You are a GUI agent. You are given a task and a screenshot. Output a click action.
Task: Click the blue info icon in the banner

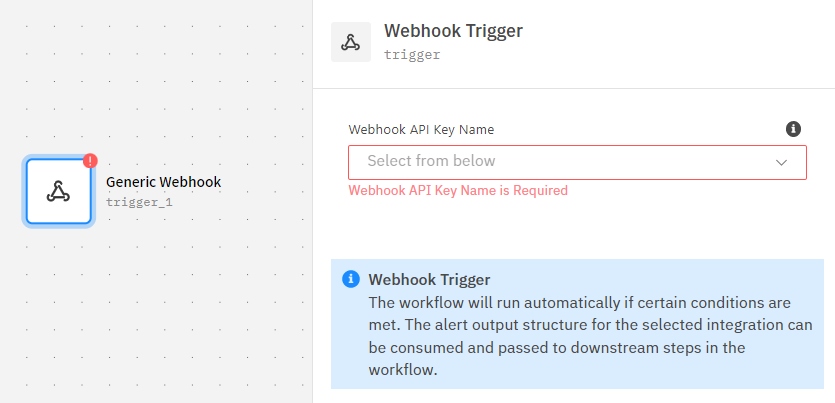[x=350, y=279]
